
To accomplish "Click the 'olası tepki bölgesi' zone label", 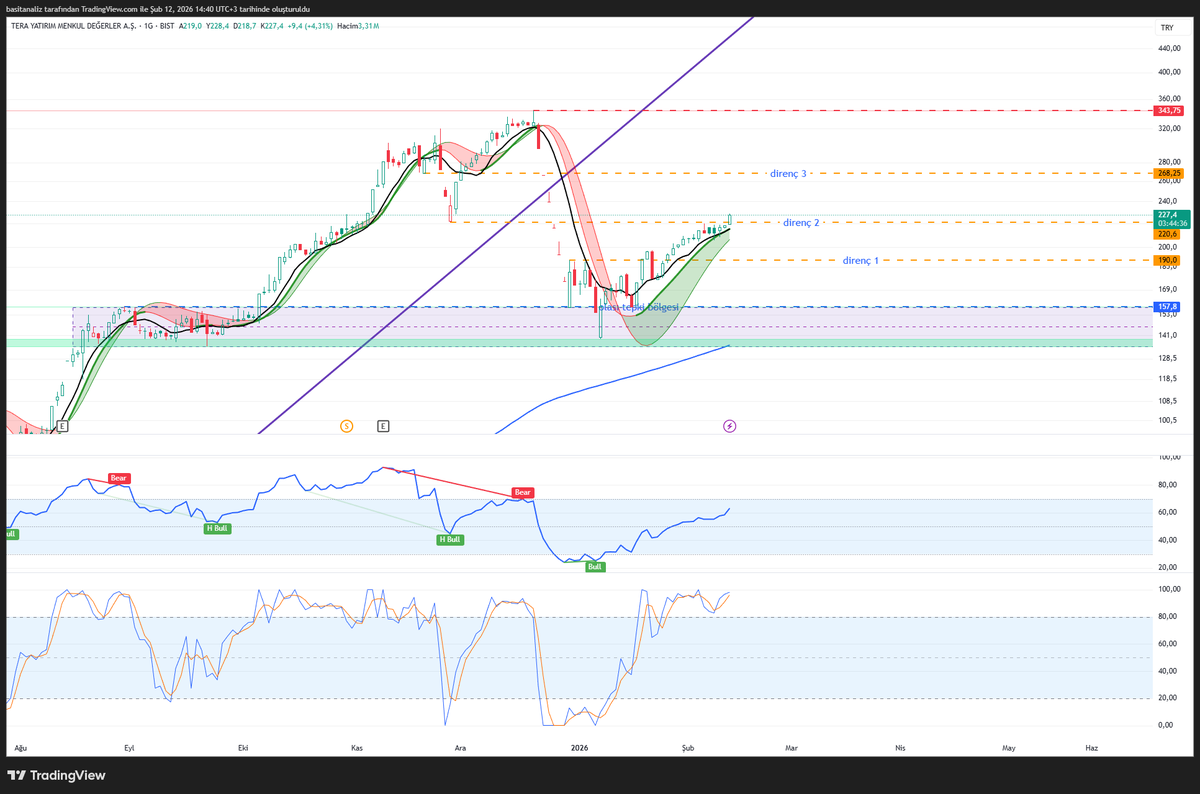I will (x=637, y=307).
